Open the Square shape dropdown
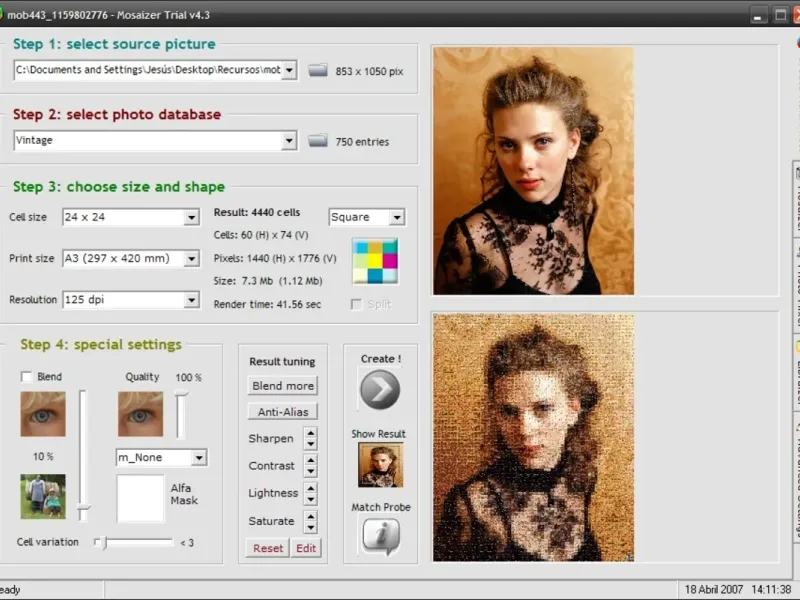Image resolution: width=800 pixels, height=600 pixels. coord(397,217)
